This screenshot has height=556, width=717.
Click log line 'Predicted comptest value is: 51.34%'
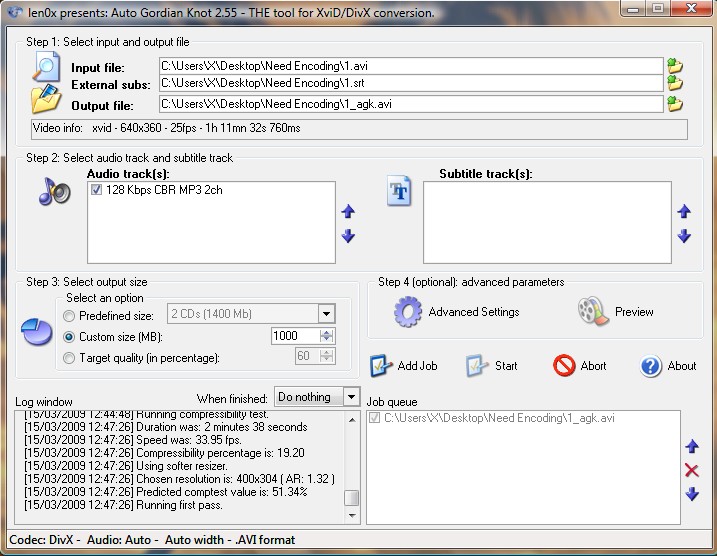pyautogui.click(x=166, y=492)
